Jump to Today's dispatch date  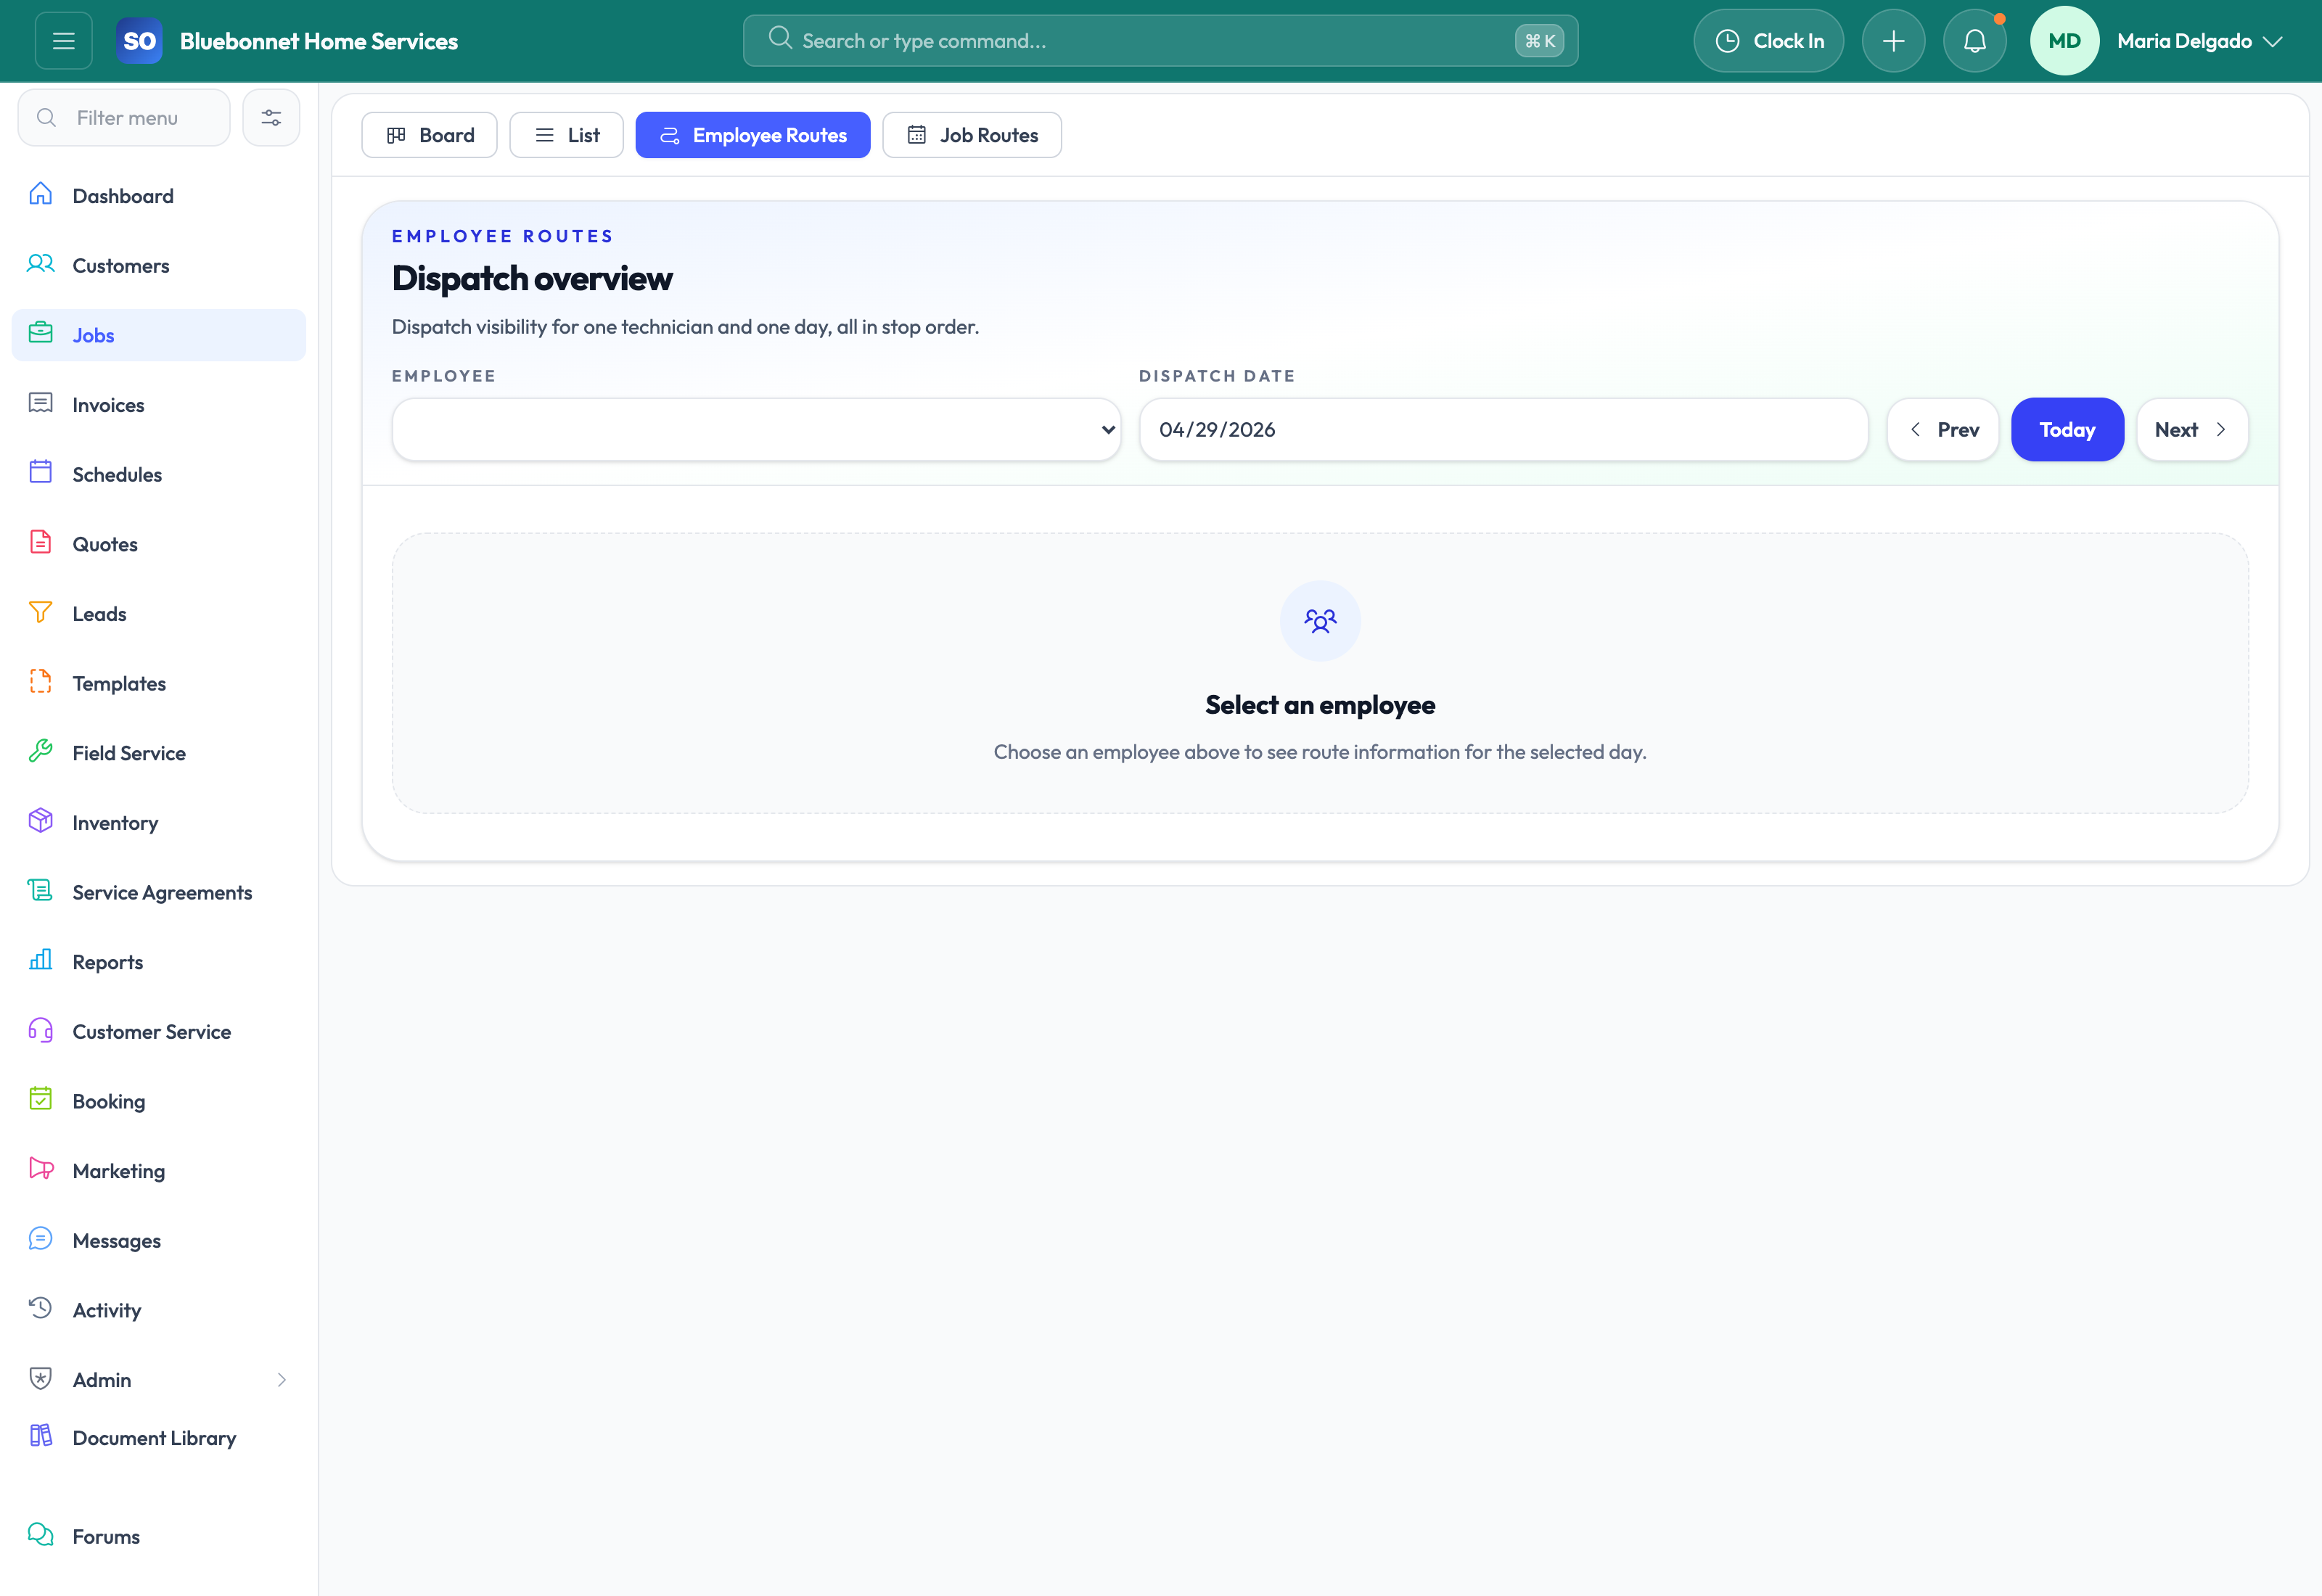click(2067, 430)
